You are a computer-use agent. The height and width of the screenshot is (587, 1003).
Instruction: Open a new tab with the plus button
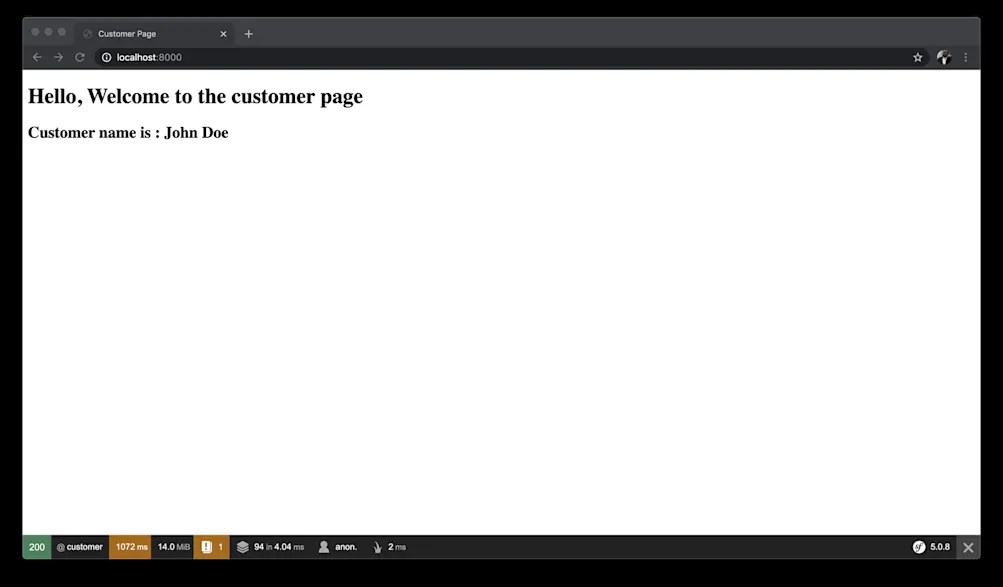(x=248, y=33)
